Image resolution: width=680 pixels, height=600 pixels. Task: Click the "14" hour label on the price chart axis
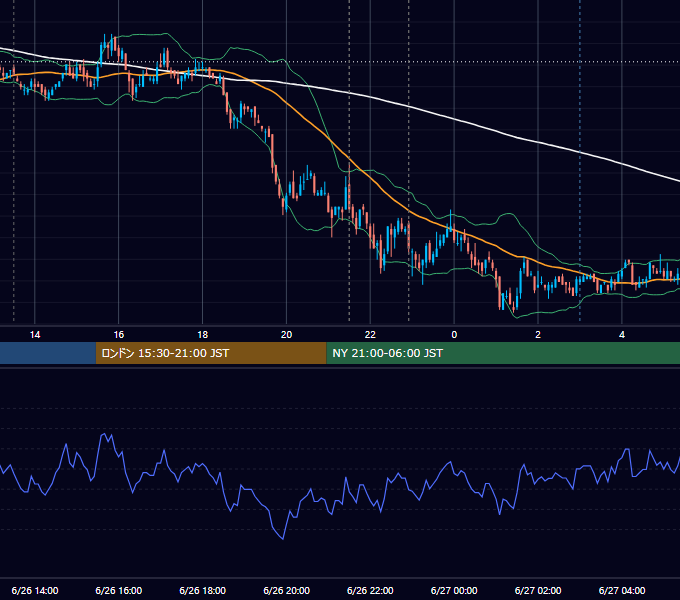(x=35, y=335)
